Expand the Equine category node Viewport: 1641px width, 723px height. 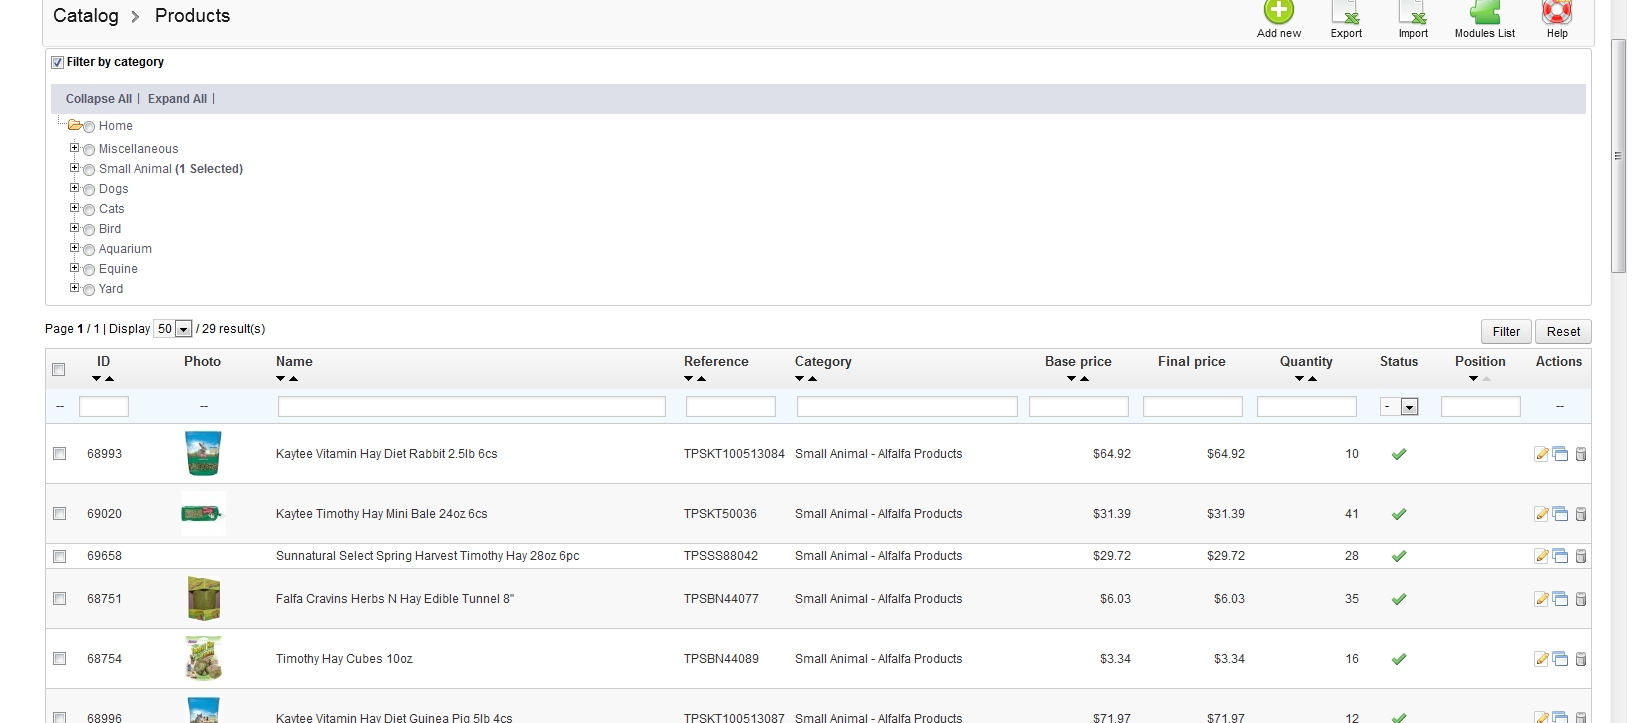pos(74,268)
